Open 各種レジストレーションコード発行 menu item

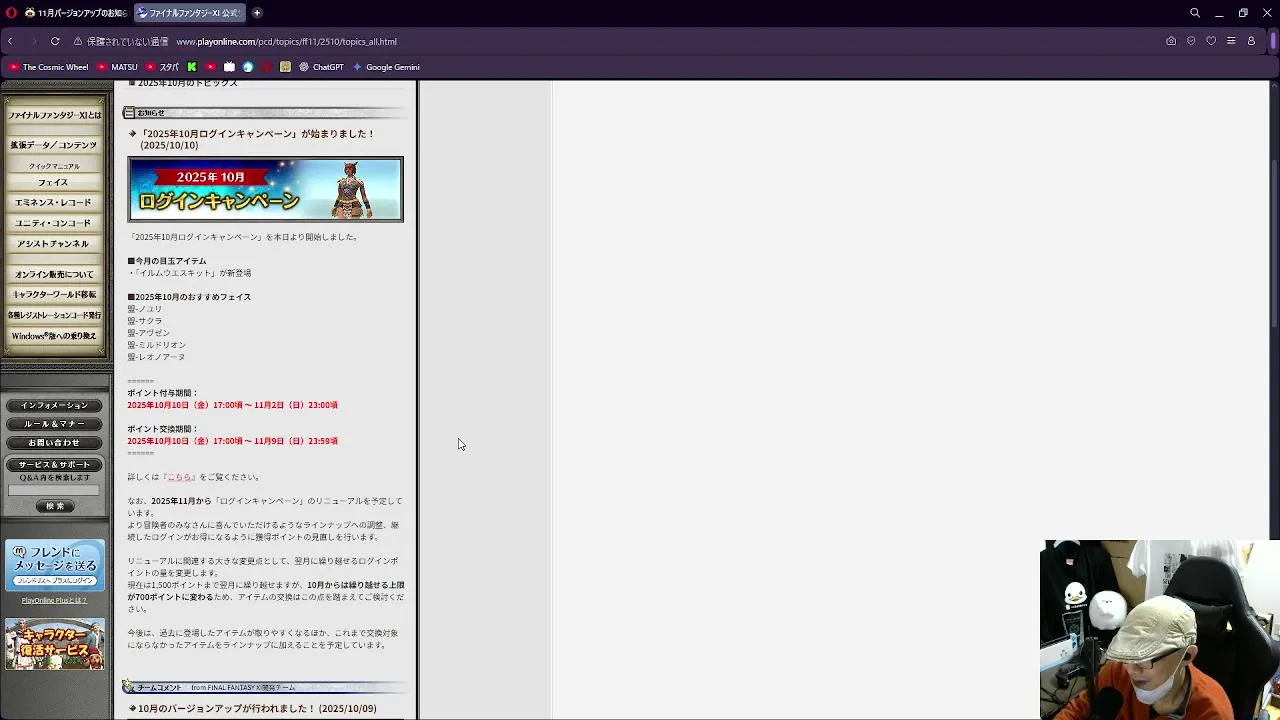tap(54, 315)
